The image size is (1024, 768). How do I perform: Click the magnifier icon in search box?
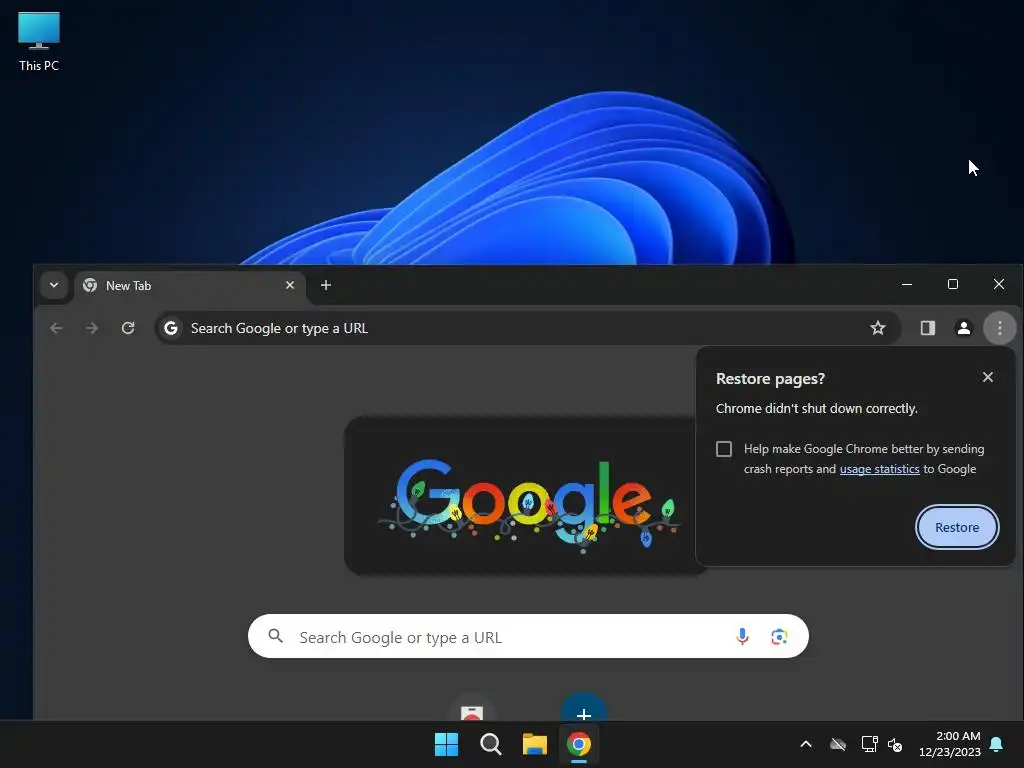[276, 636]
